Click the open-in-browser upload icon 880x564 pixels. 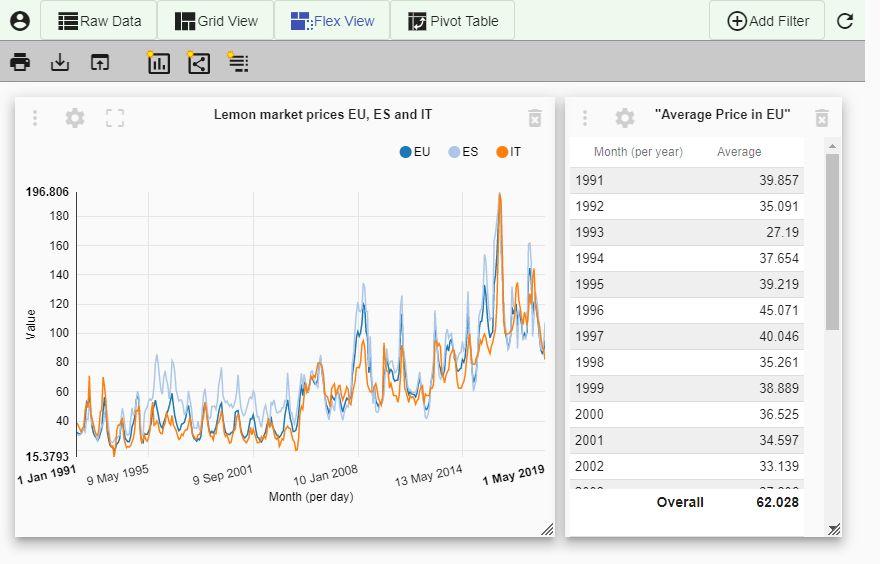(99, 63)
